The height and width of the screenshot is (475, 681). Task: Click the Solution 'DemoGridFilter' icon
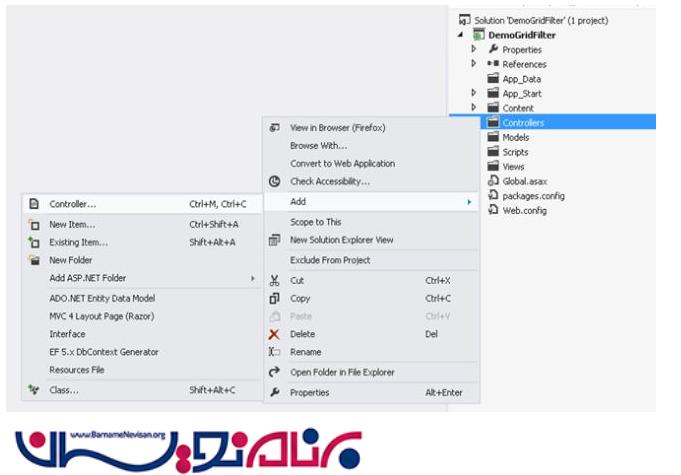point(465,20)
